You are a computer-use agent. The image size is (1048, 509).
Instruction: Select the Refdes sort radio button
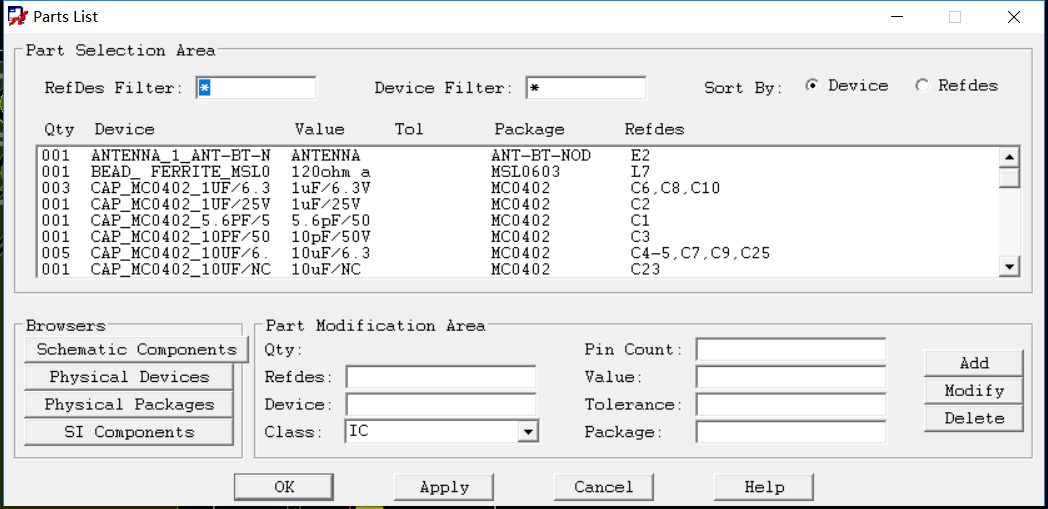click(x=922, y=86)
